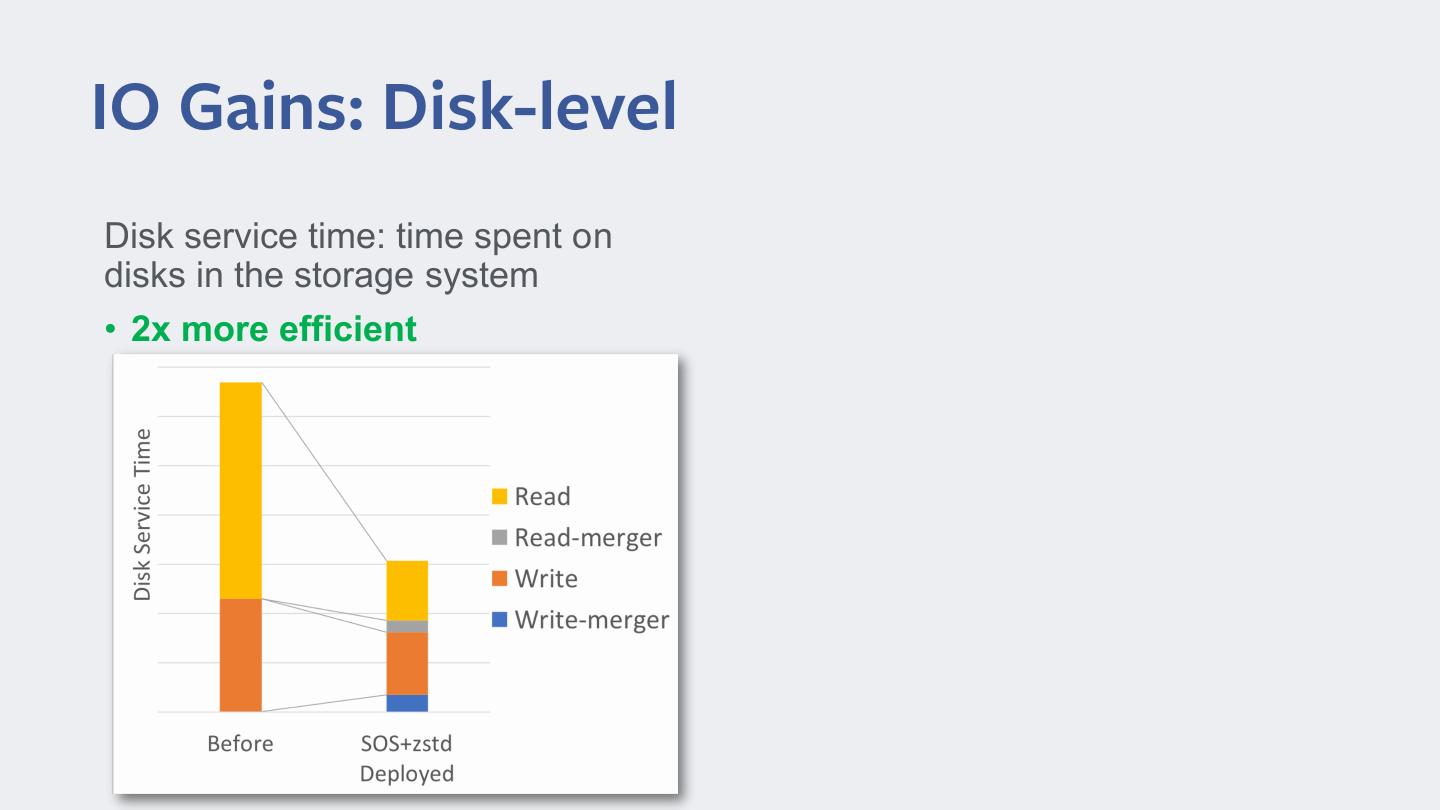Select the "Write" legend label text
The width and height of the screenshot is (1440, 810).
[x=546, y=578]
